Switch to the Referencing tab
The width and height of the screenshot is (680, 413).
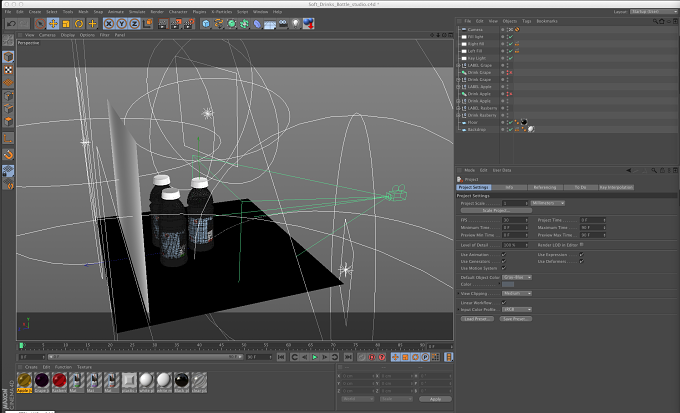pyautogui.click(x=545, y=187)
